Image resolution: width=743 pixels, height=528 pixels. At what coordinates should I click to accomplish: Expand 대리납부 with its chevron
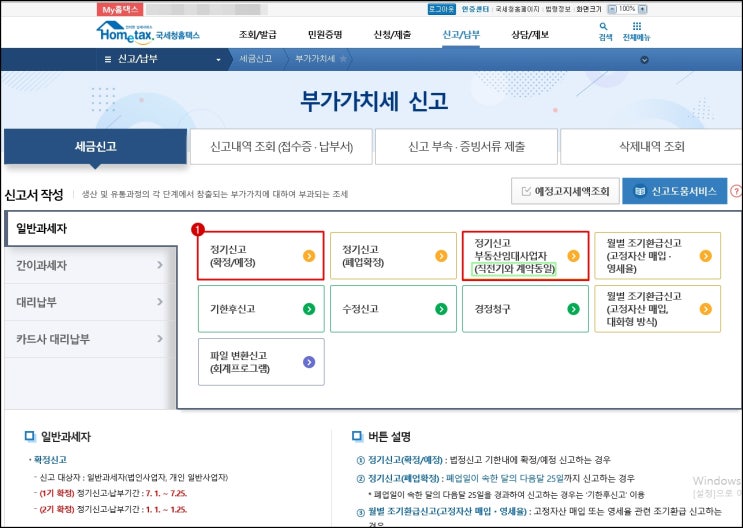160,302
